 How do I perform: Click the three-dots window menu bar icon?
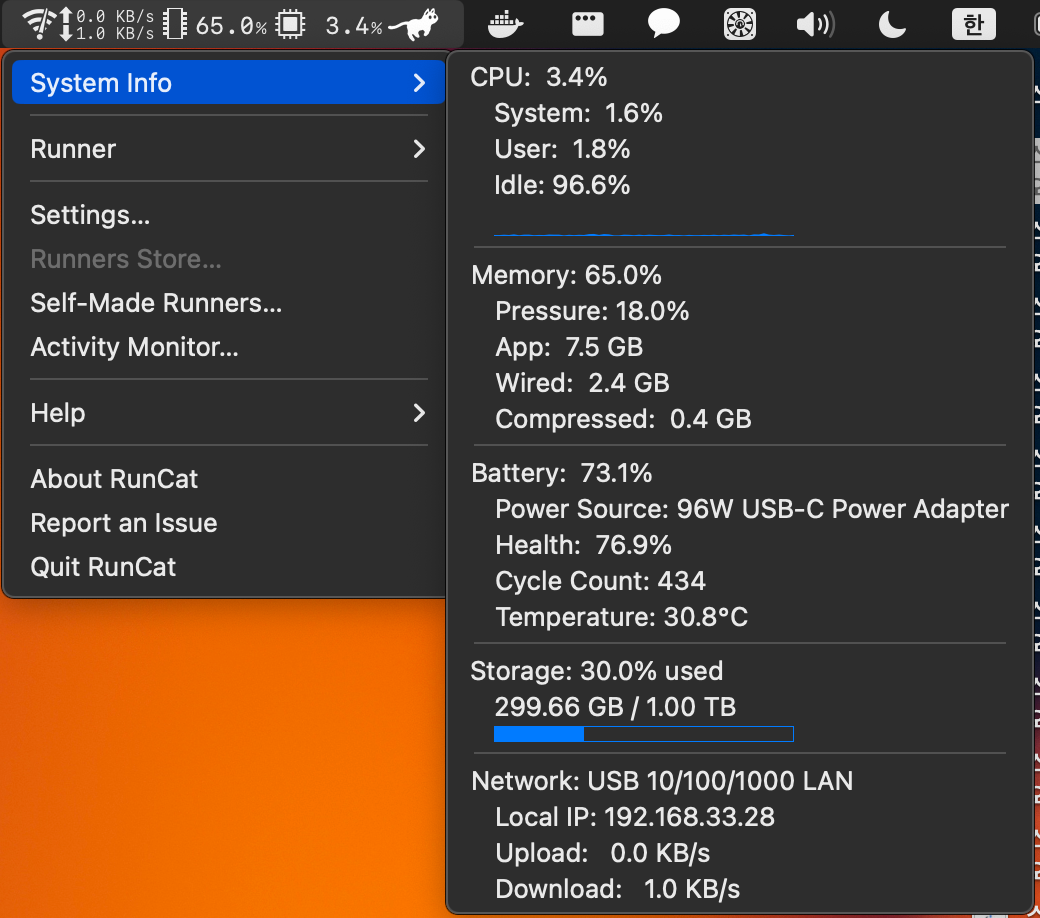click(x=588, y=25)
